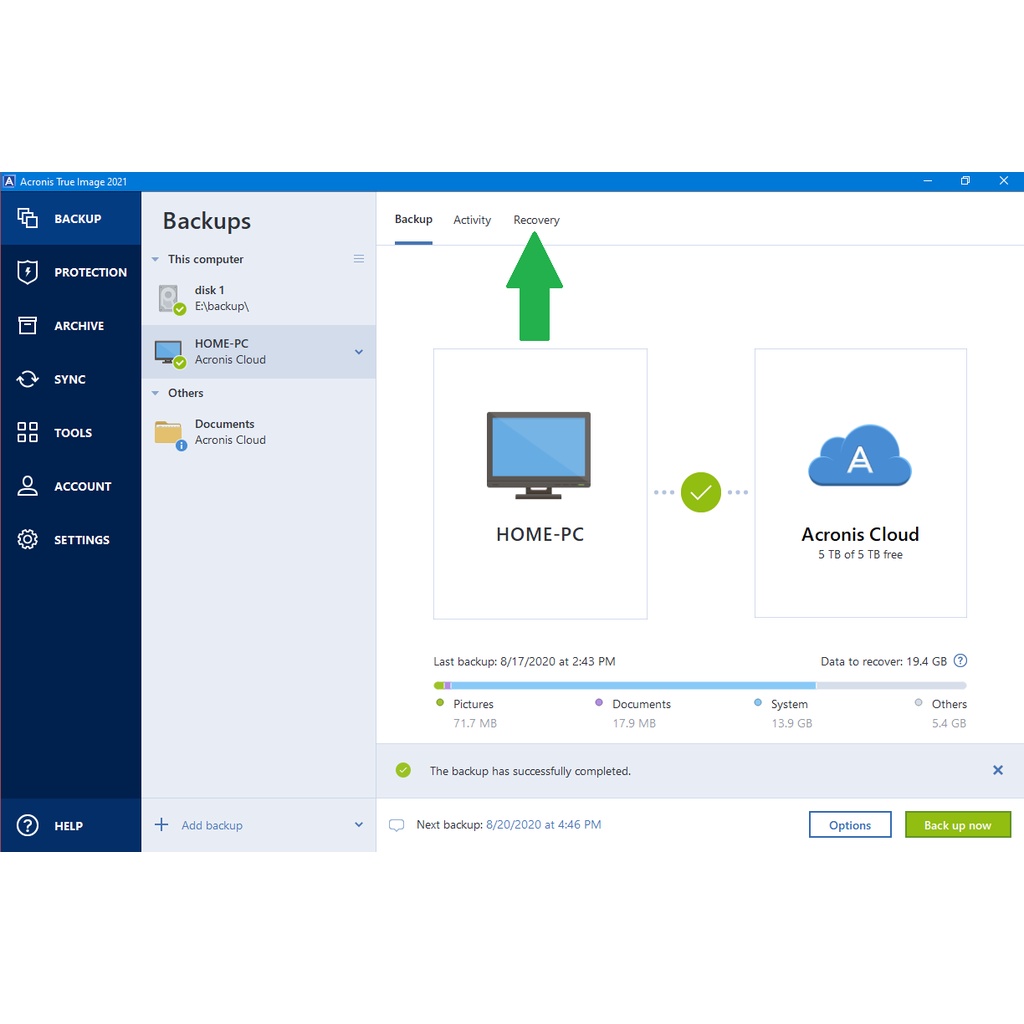Click the Add backup label
1024x1024 pixels.
tap(212, 825)
